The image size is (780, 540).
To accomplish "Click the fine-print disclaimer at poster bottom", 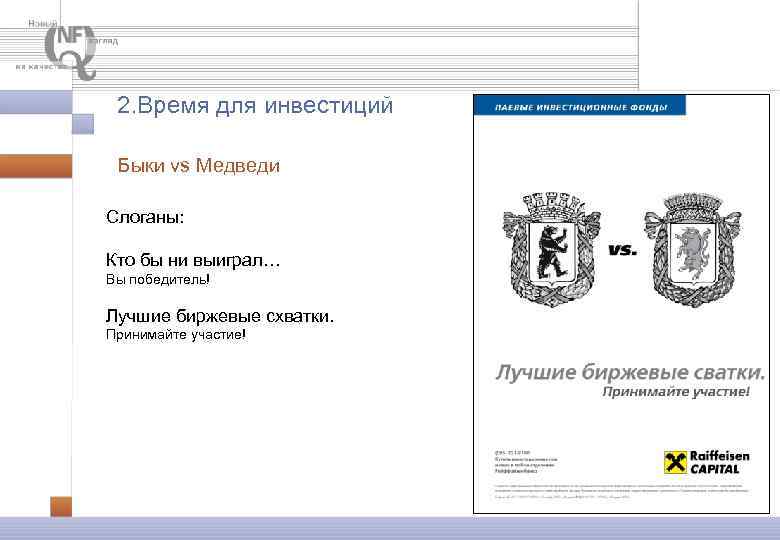I will (621, 491).
